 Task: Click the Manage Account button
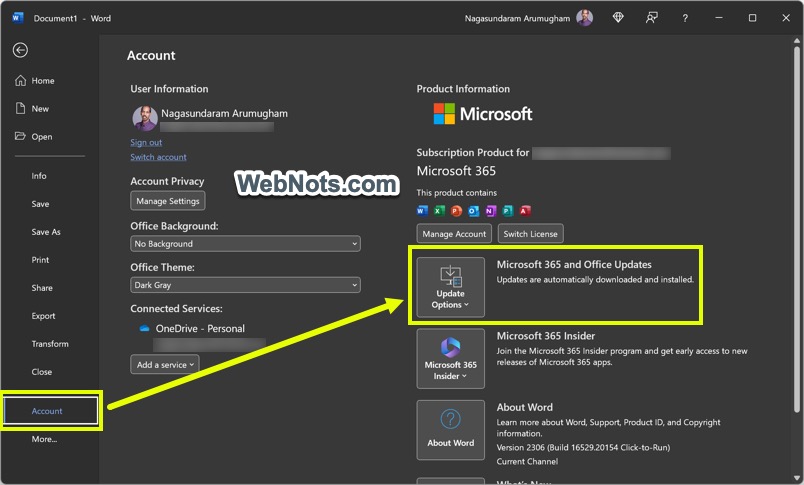(454, 234)
